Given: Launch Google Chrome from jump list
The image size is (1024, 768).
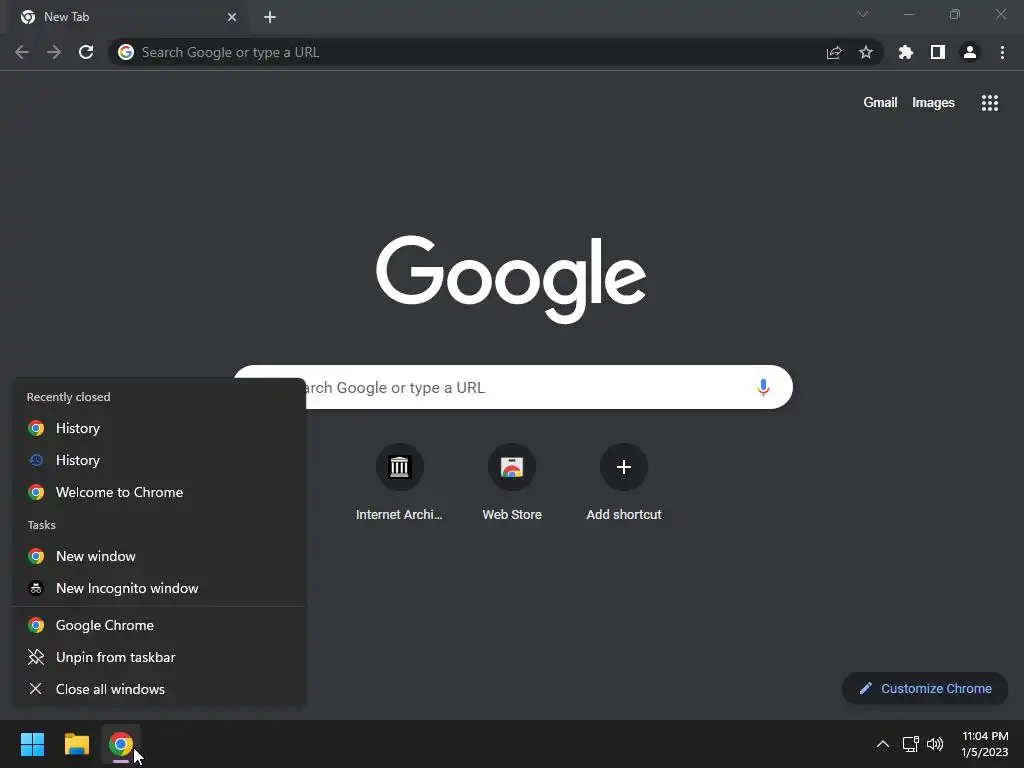Looking at the screenshot, I should coord(159,626).
